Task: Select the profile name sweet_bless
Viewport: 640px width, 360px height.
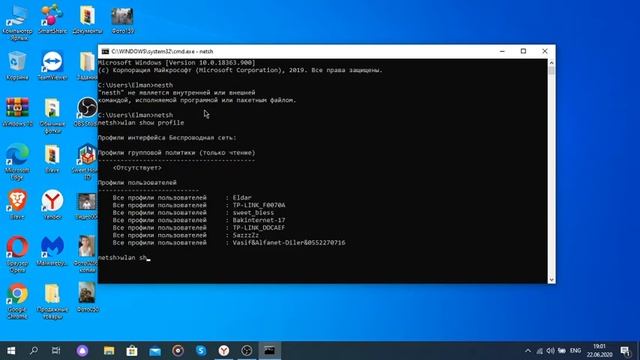Action: coord(253,213)
